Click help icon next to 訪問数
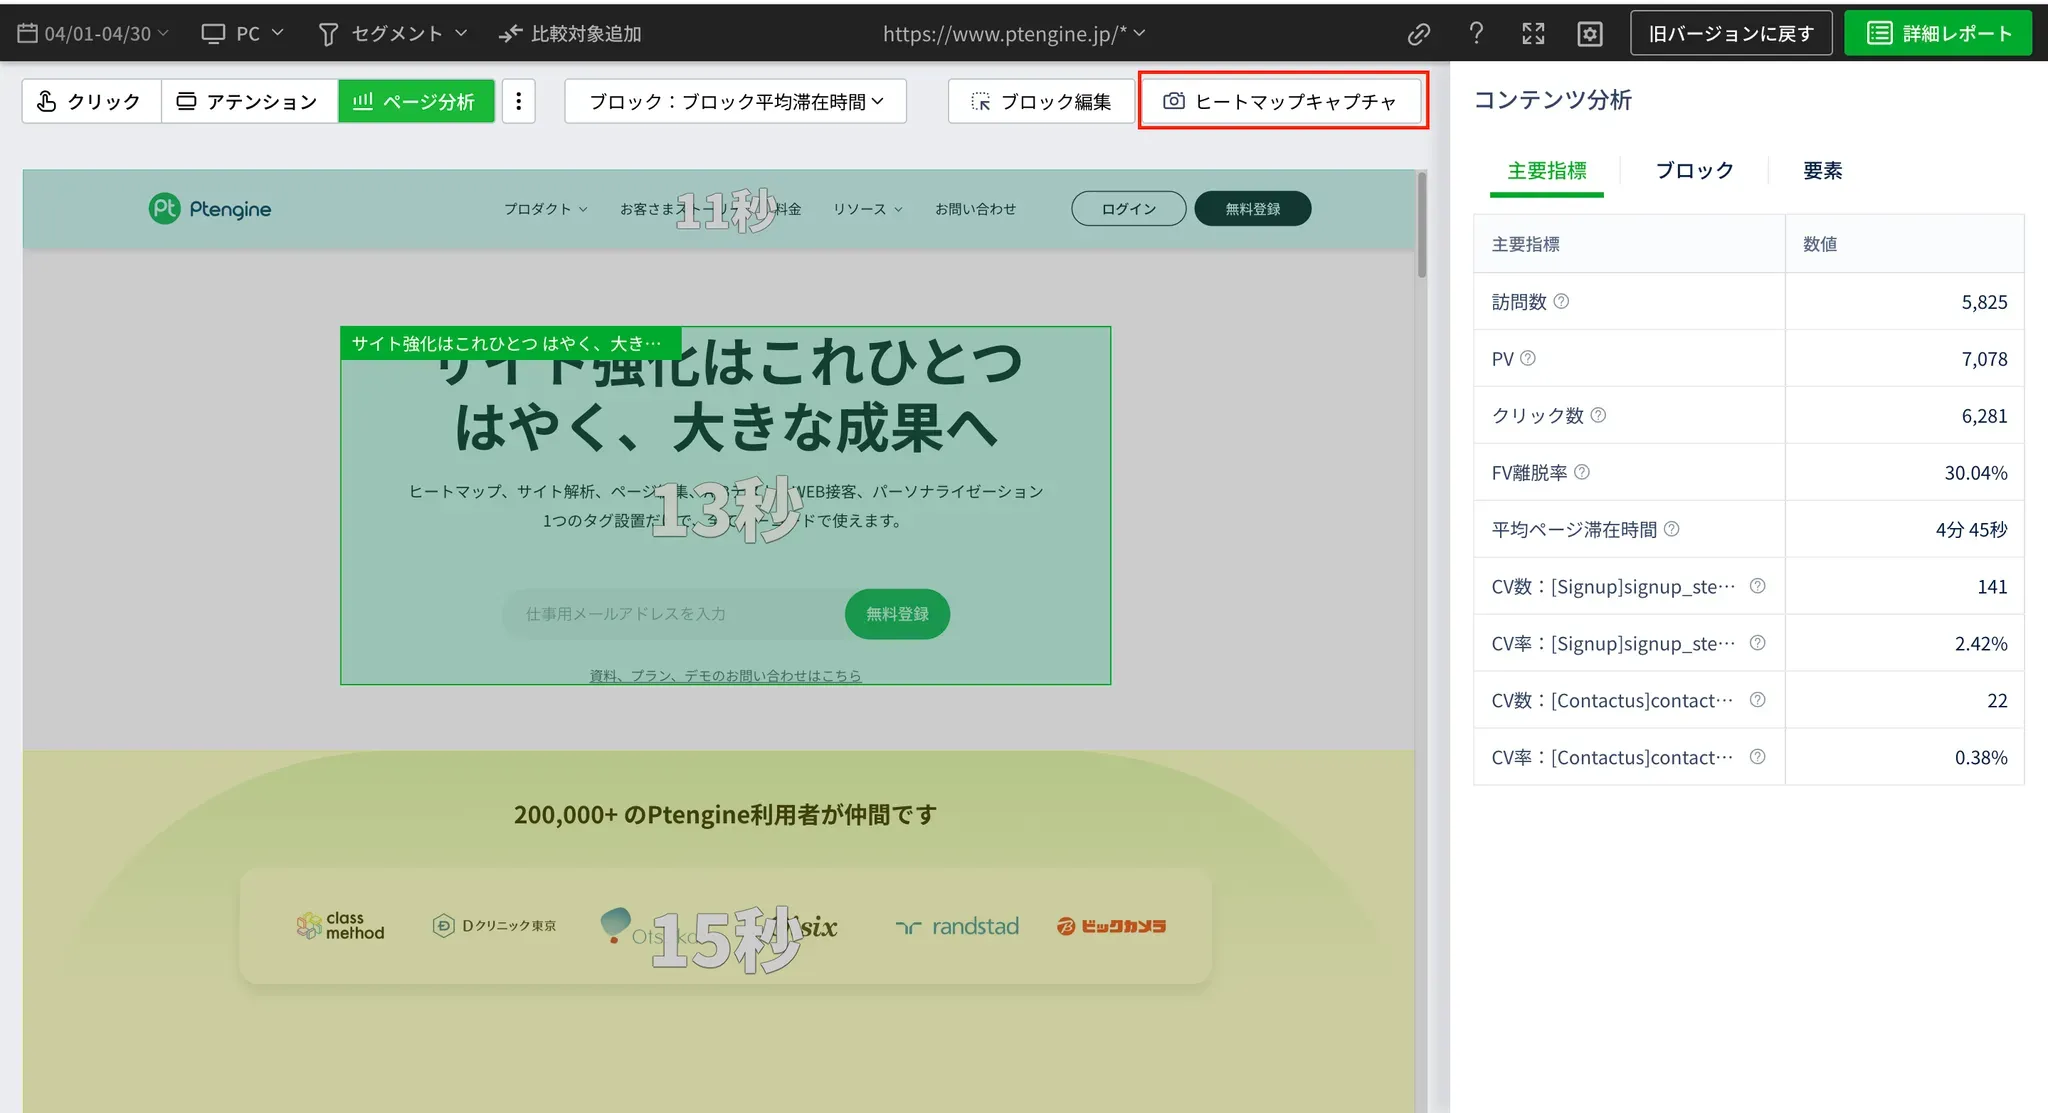Viewport: 2048px width, 1113px height. click(x=1561, y=301)
